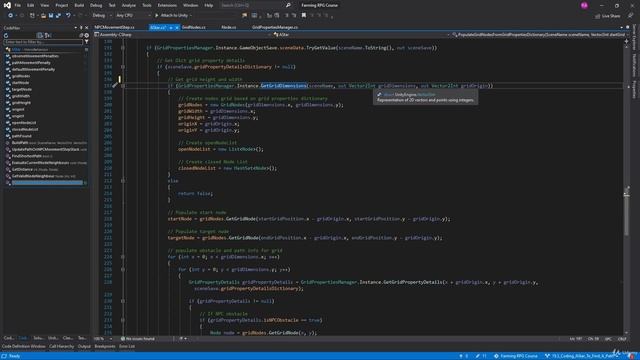Switch to Node.cs tab

(229, 27)
